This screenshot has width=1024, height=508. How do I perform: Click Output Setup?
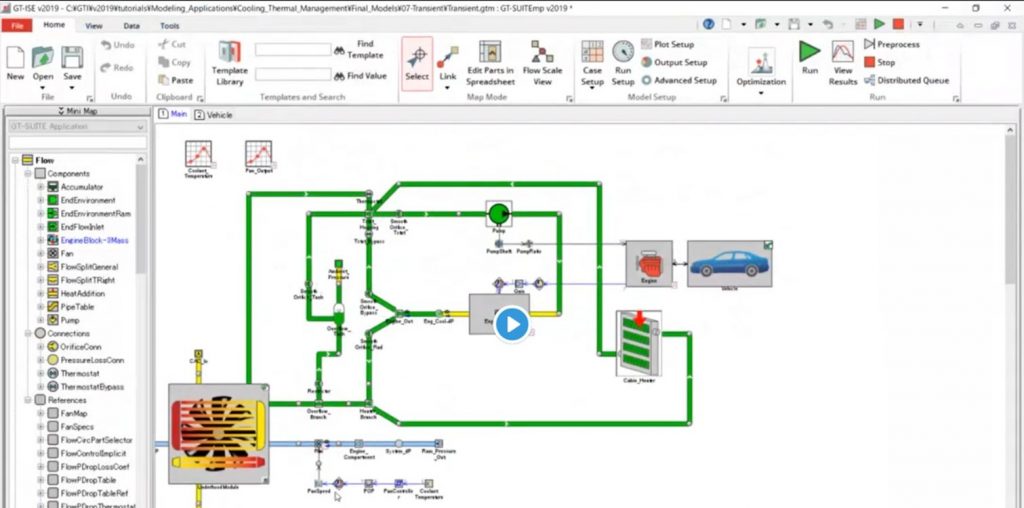674,62
